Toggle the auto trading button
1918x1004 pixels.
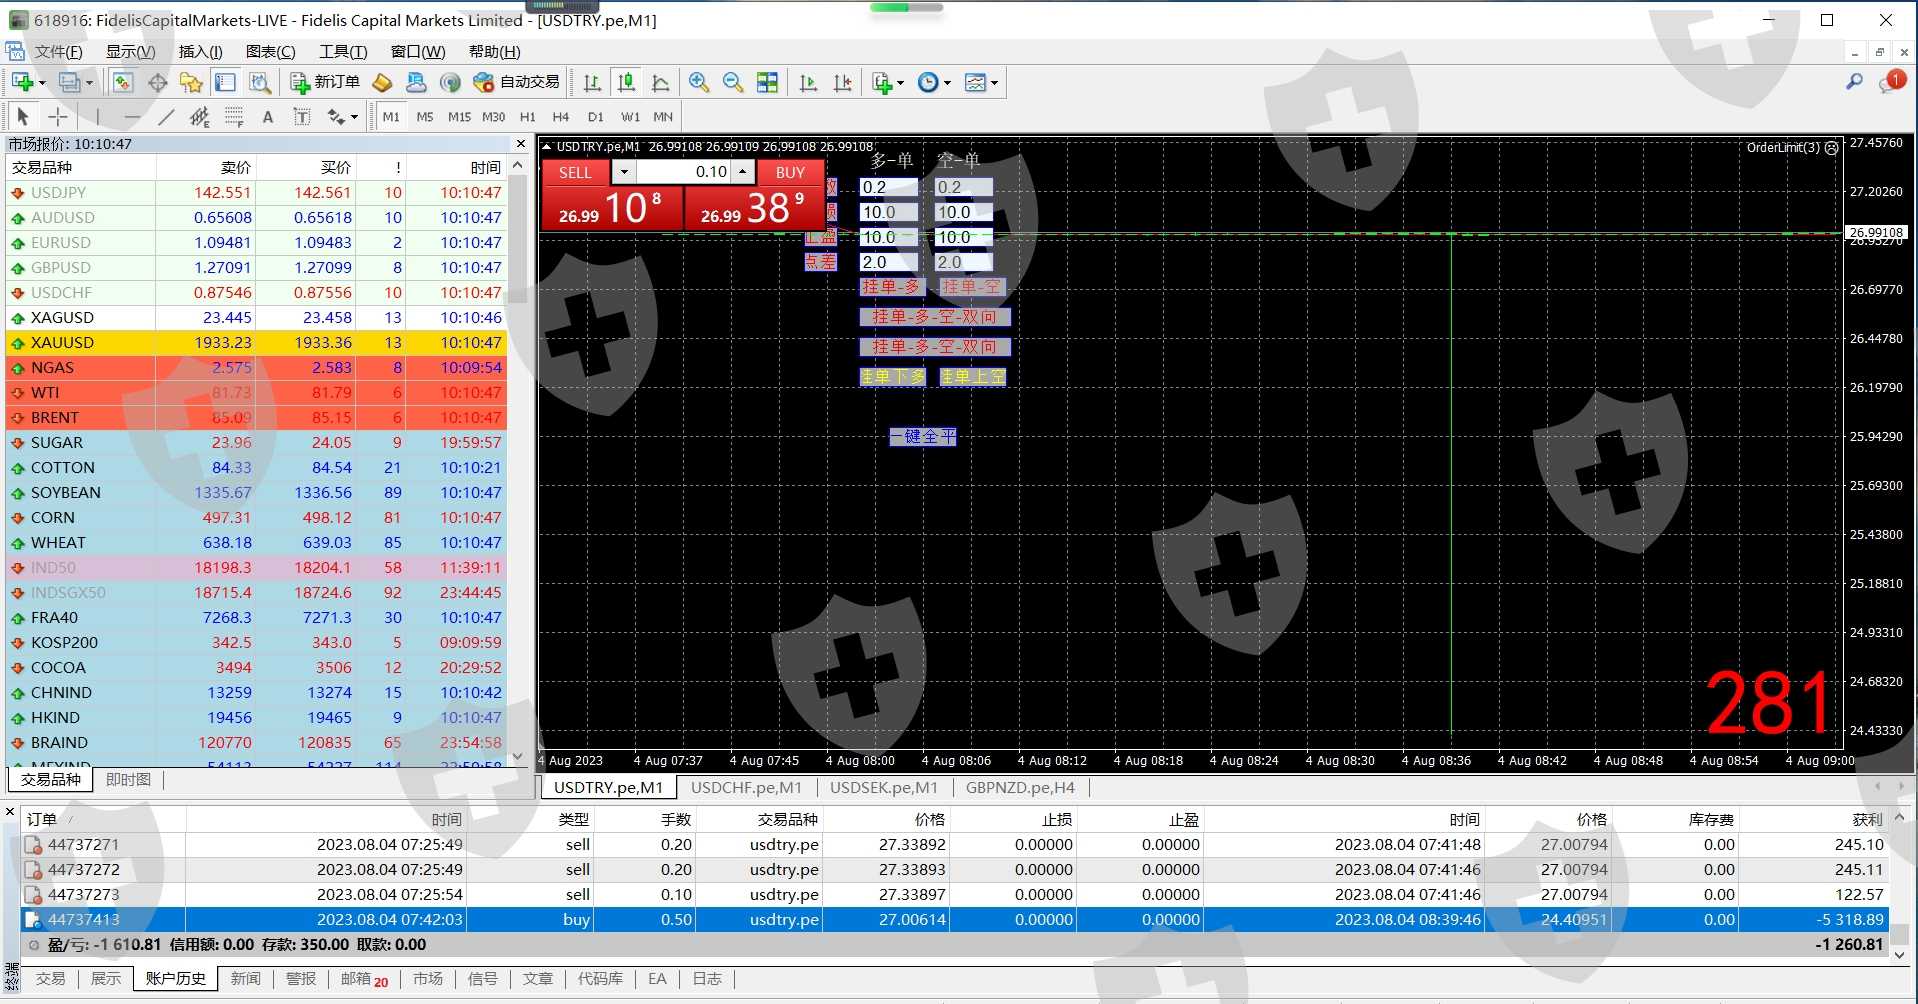pyautogui.click(x=517, y=82)
